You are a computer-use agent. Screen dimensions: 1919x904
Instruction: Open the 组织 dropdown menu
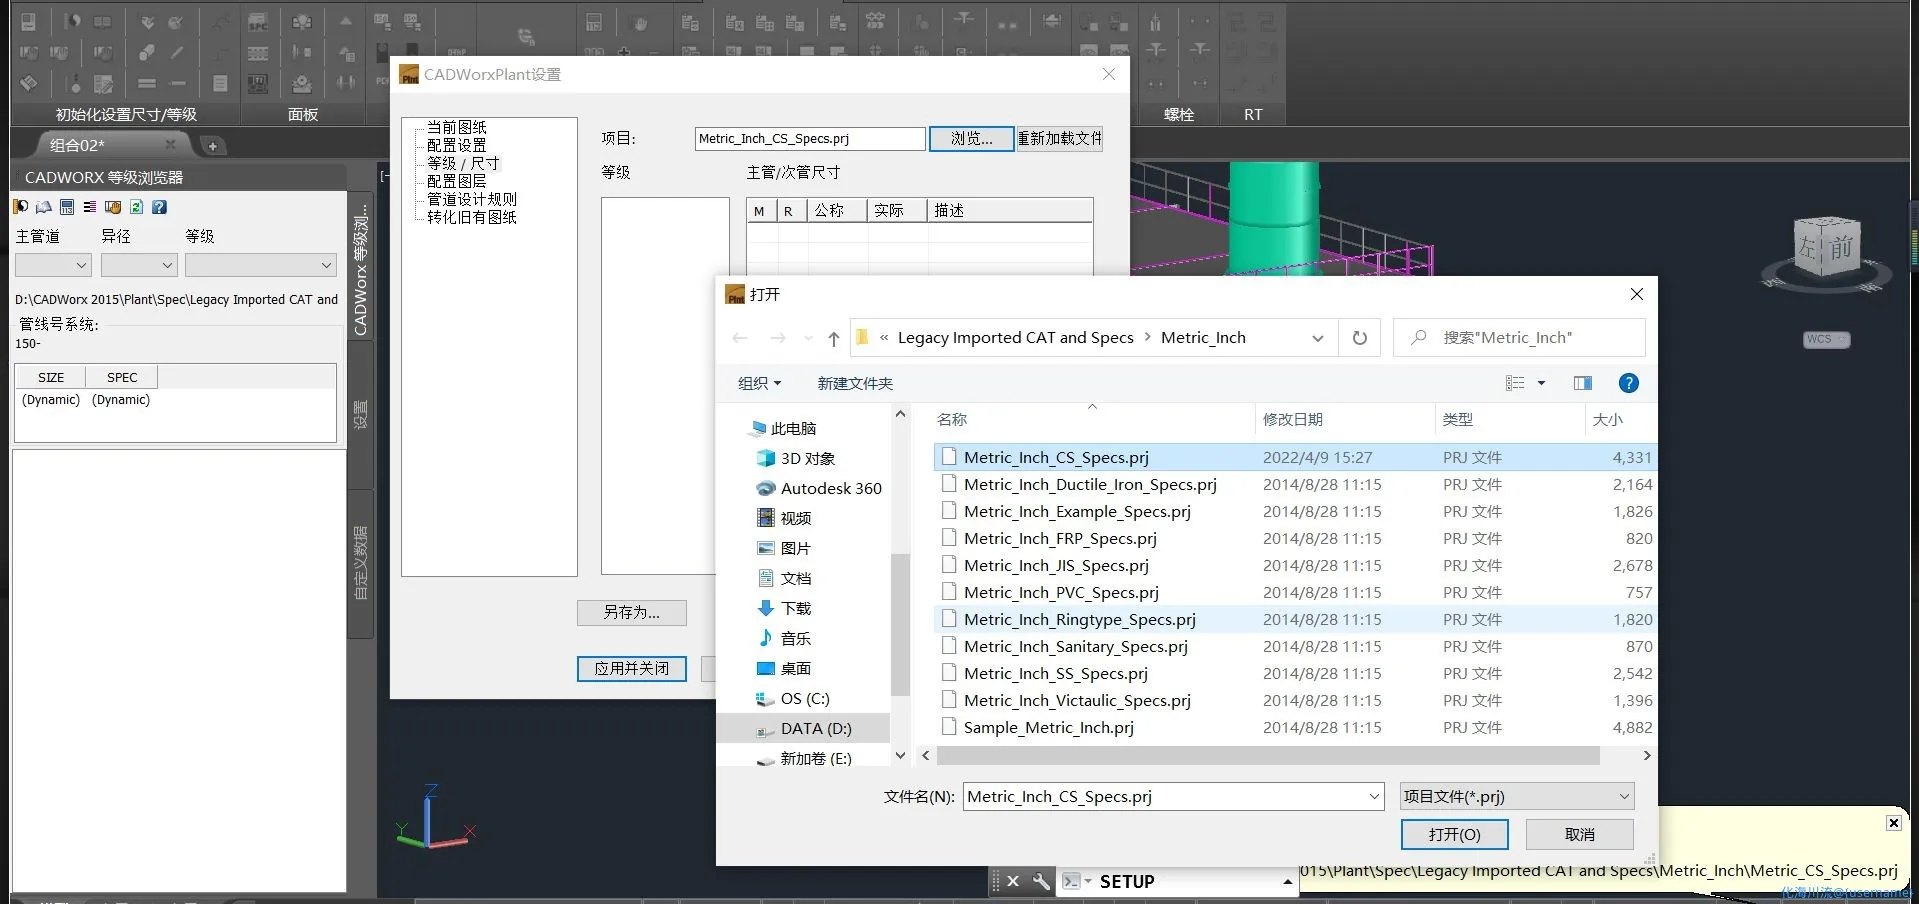pos(759,383)
